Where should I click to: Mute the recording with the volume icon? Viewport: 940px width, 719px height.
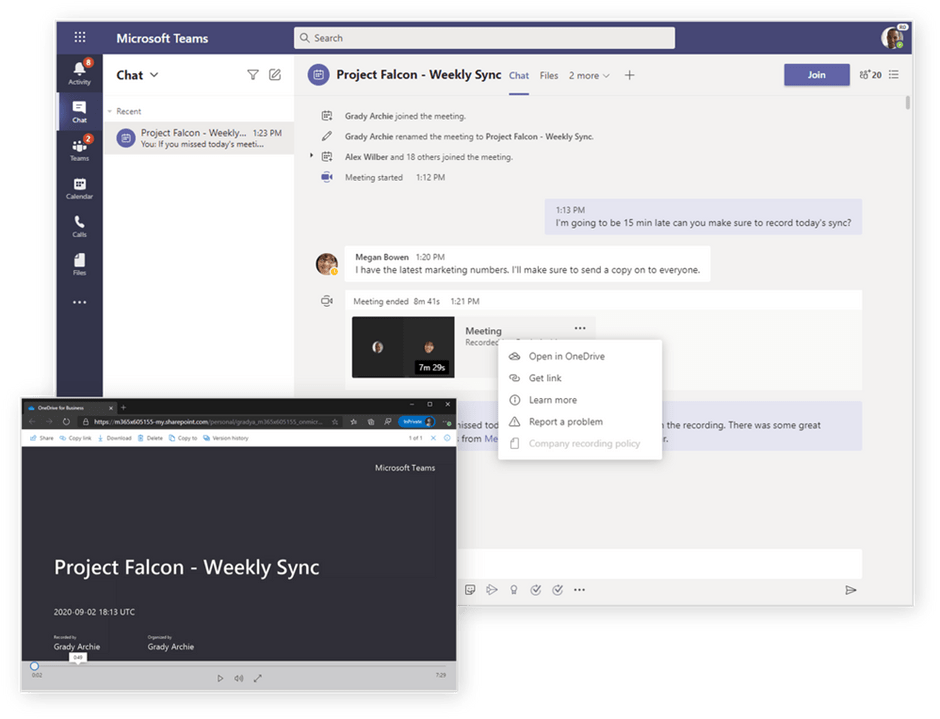239,678
